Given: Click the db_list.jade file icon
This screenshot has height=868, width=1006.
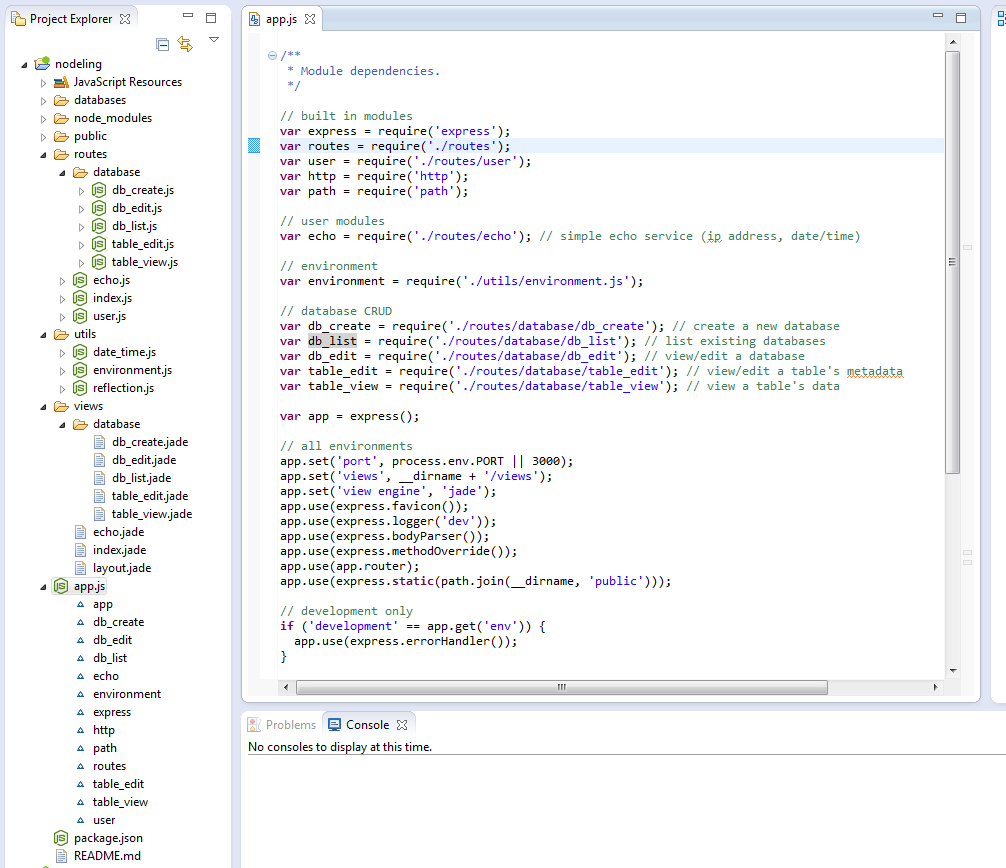Looking at the screenshot, I should (99, 478).
